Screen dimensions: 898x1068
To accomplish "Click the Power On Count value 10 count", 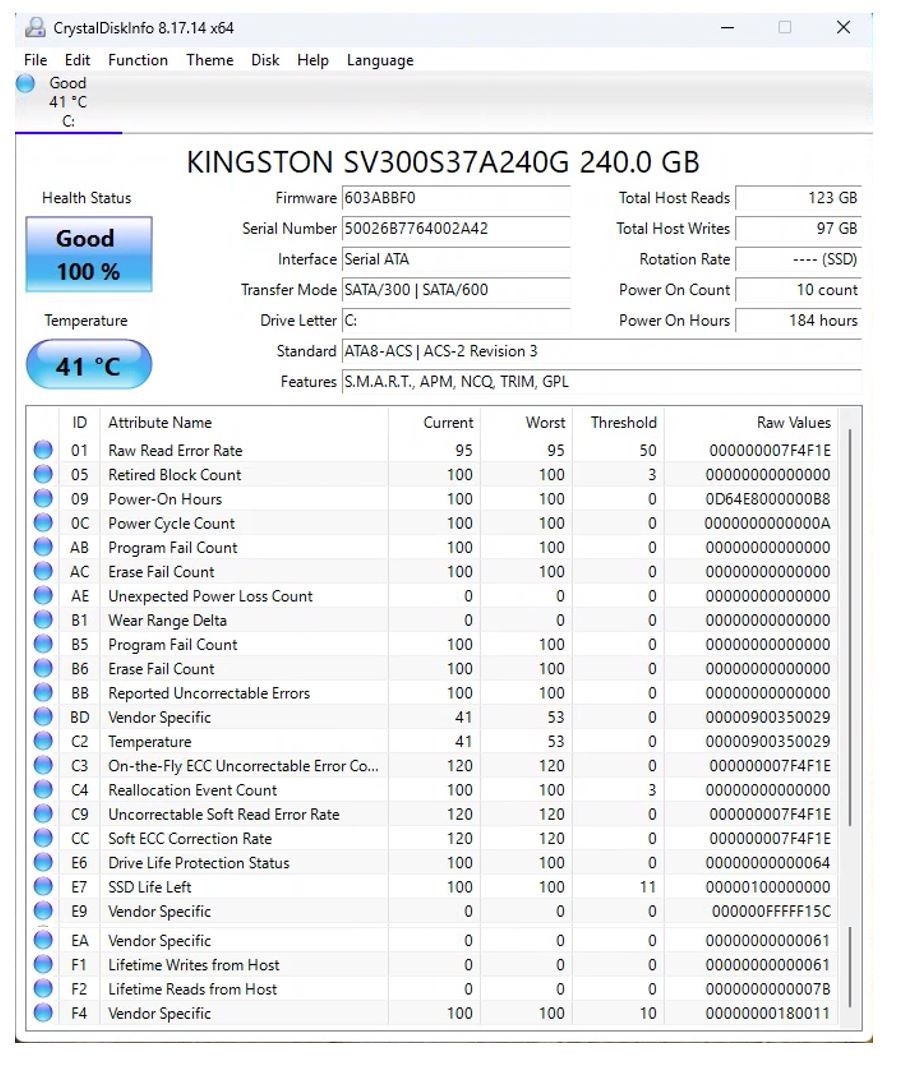I will point(799,290).
